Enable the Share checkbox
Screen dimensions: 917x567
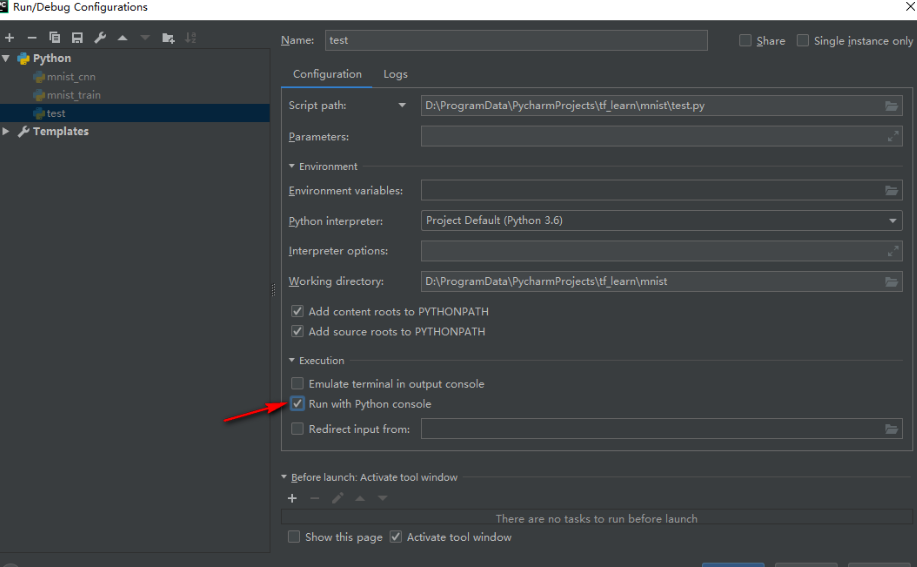point(745,40)
